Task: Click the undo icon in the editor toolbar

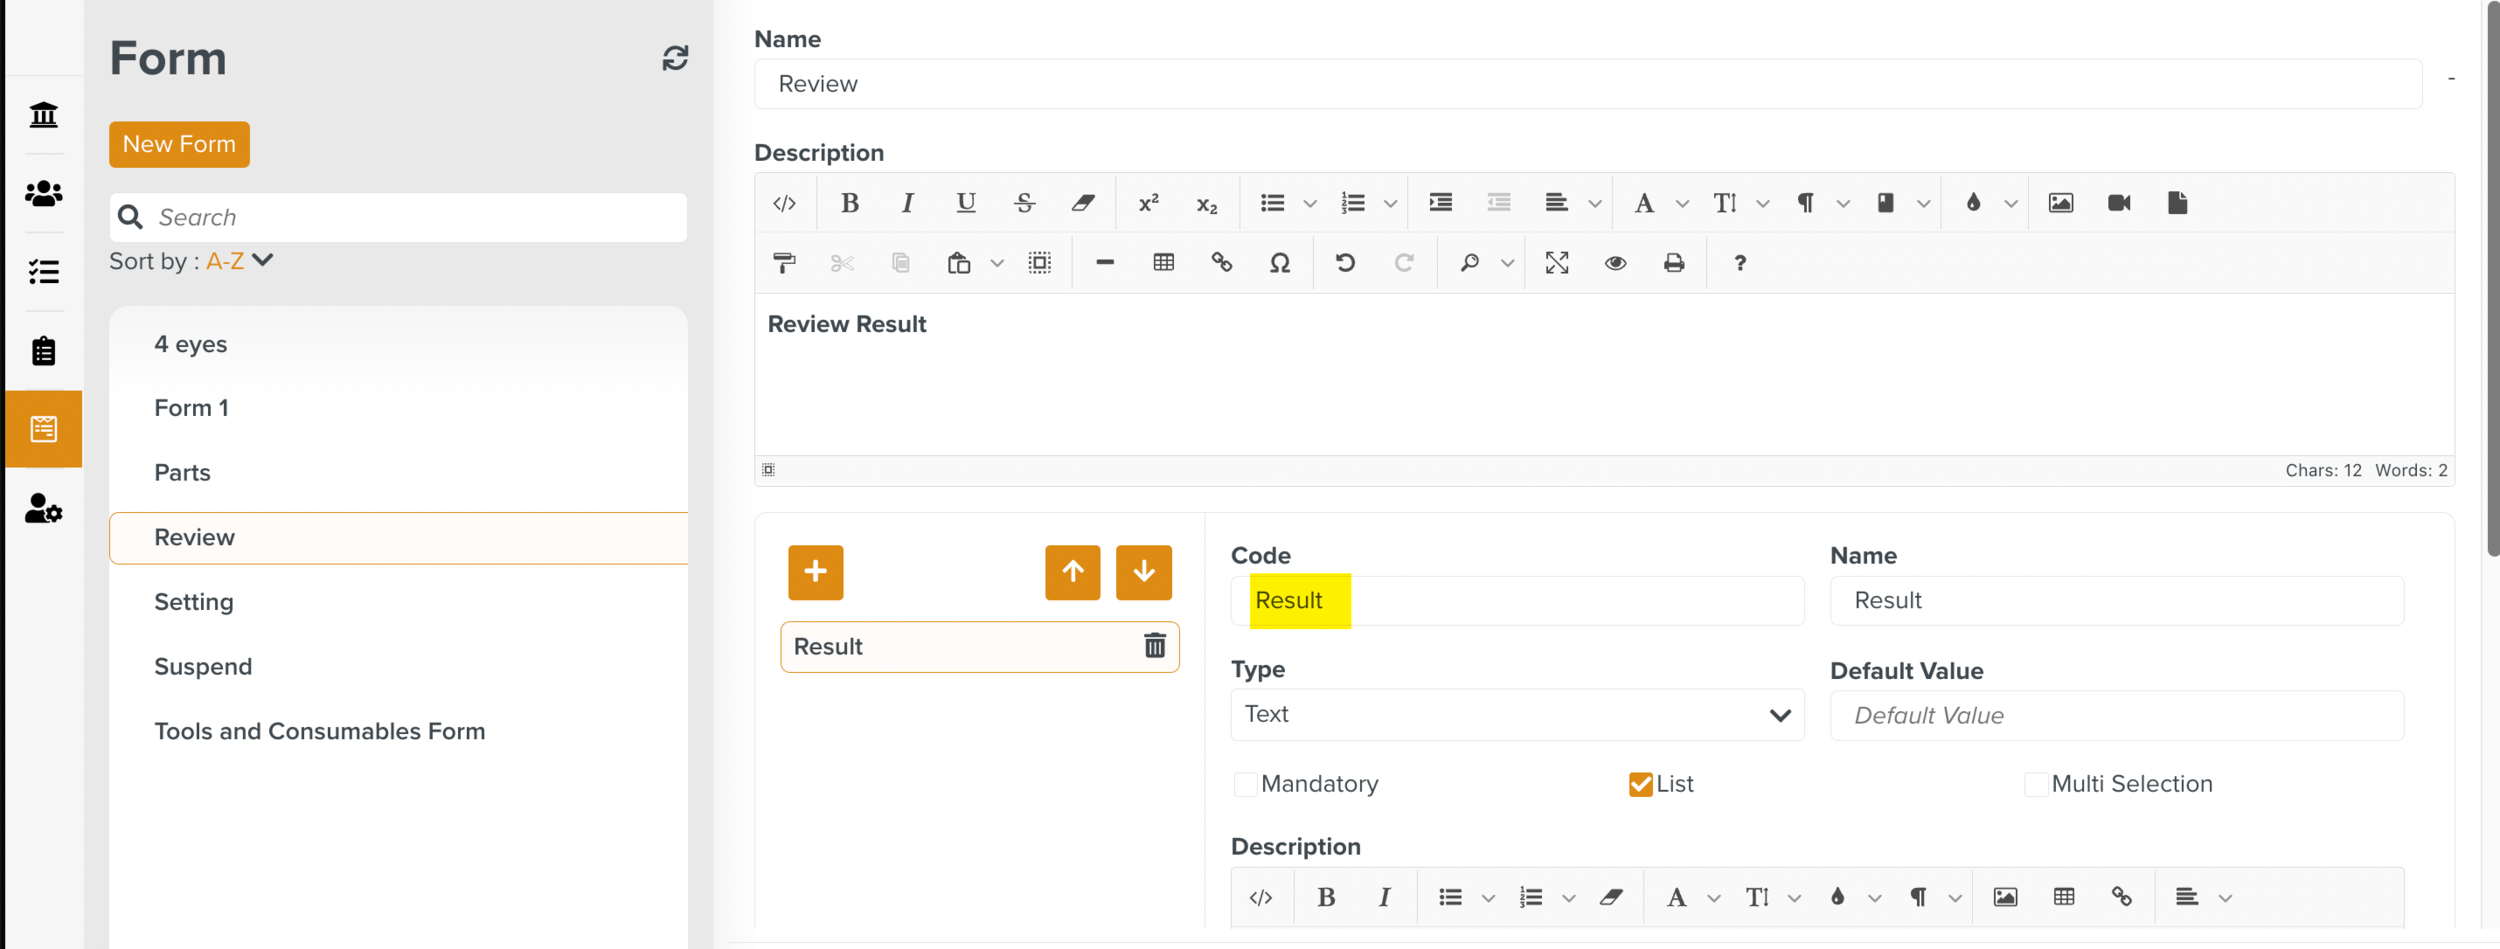Action: tap(1345, 263)
